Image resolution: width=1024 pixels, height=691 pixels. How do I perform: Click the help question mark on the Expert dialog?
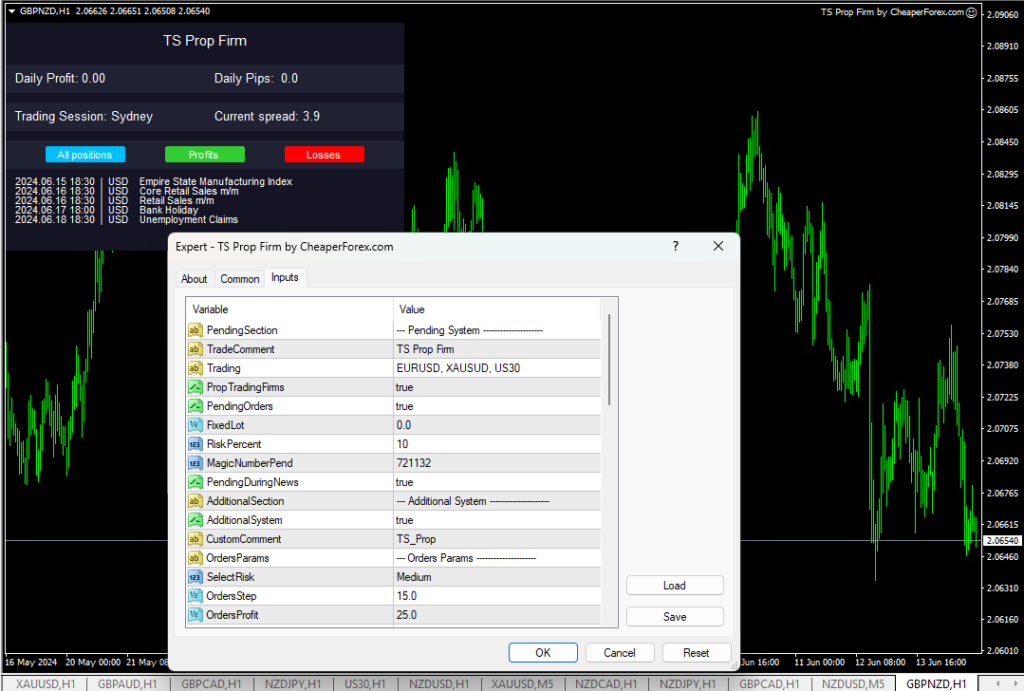[x=675, y=246]
